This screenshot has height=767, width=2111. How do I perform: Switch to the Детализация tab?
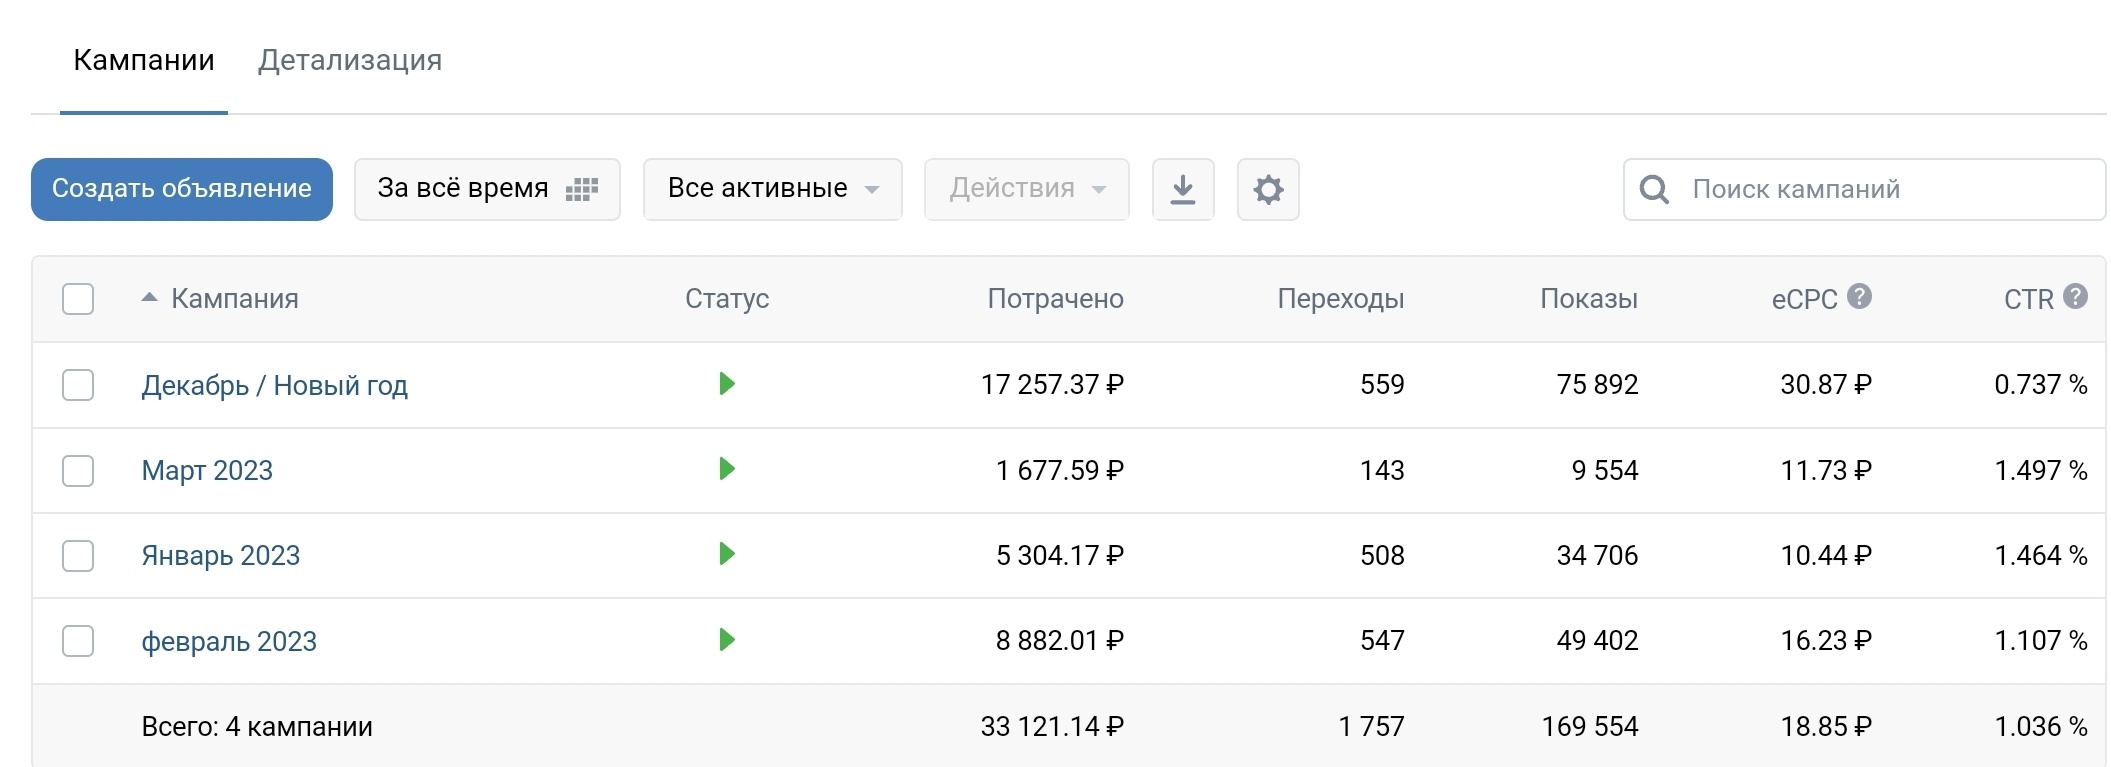(x=350, y=61)
